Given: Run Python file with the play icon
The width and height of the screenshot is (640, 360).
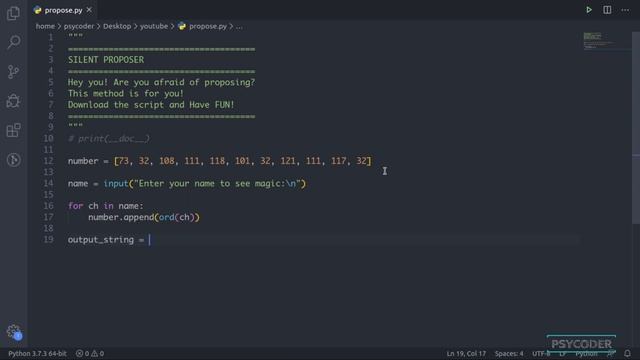Looking at the screenshot, I should coord(589,10).
